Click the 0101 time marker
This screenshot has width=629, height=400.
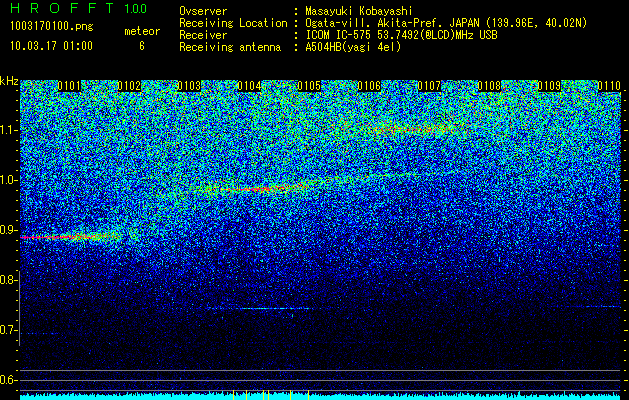[69, 86]
